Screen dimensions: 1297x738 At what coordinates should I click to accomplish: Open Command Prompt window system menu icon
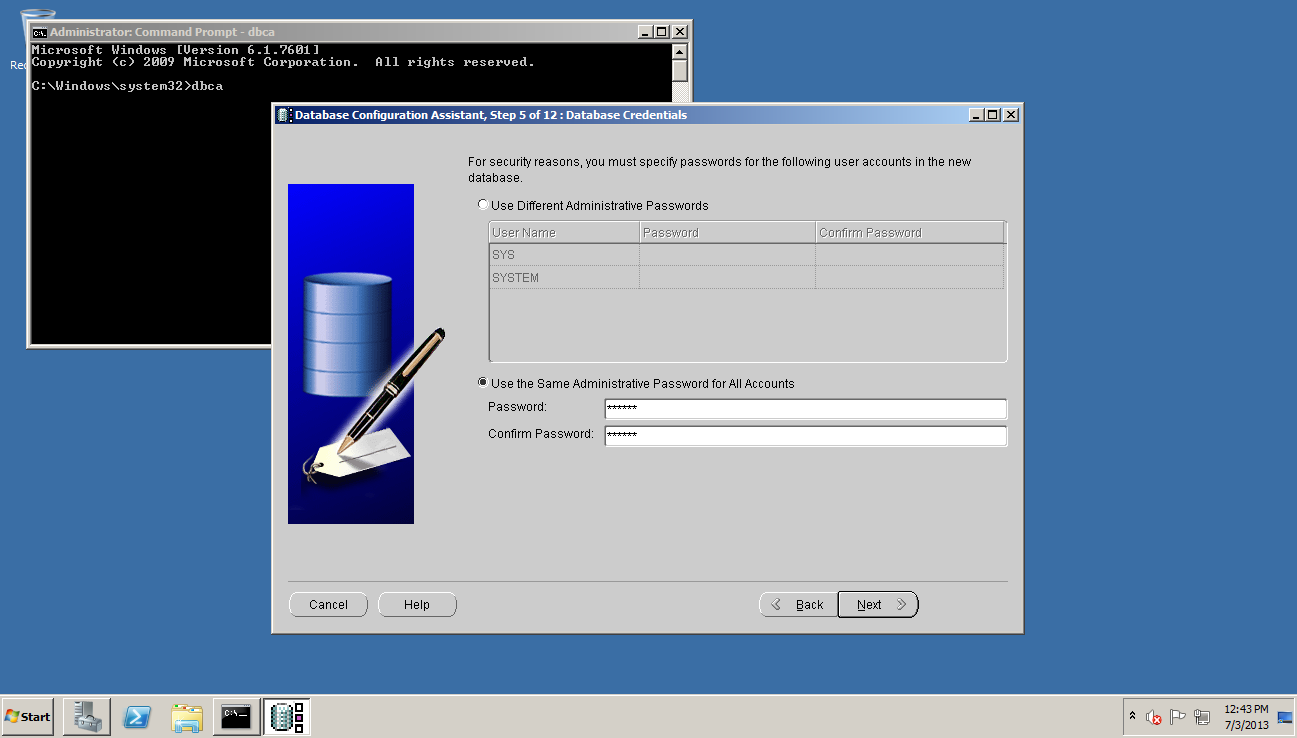click(40, 32)
